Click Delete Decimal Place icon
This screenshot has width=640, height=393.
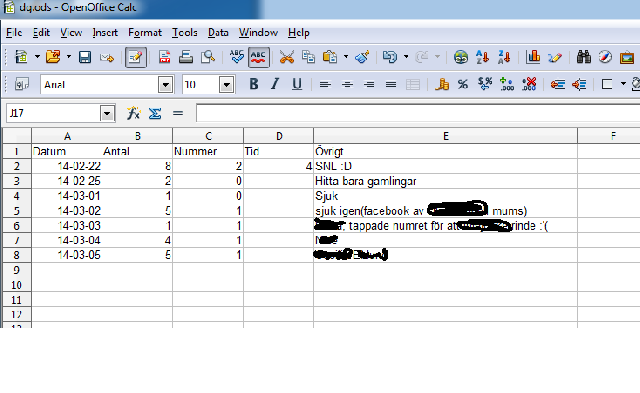[x=529, y=84]
